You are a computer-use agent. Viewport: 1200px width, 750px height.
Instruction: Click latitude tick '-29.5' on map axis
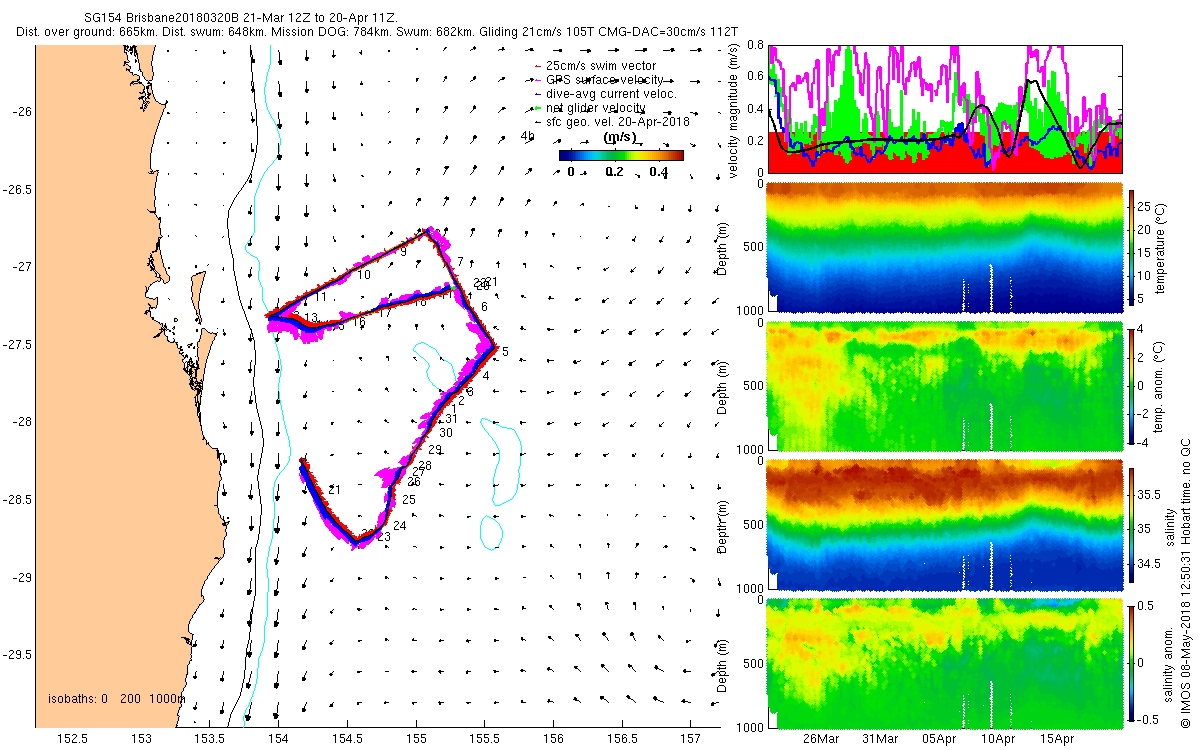16,655
